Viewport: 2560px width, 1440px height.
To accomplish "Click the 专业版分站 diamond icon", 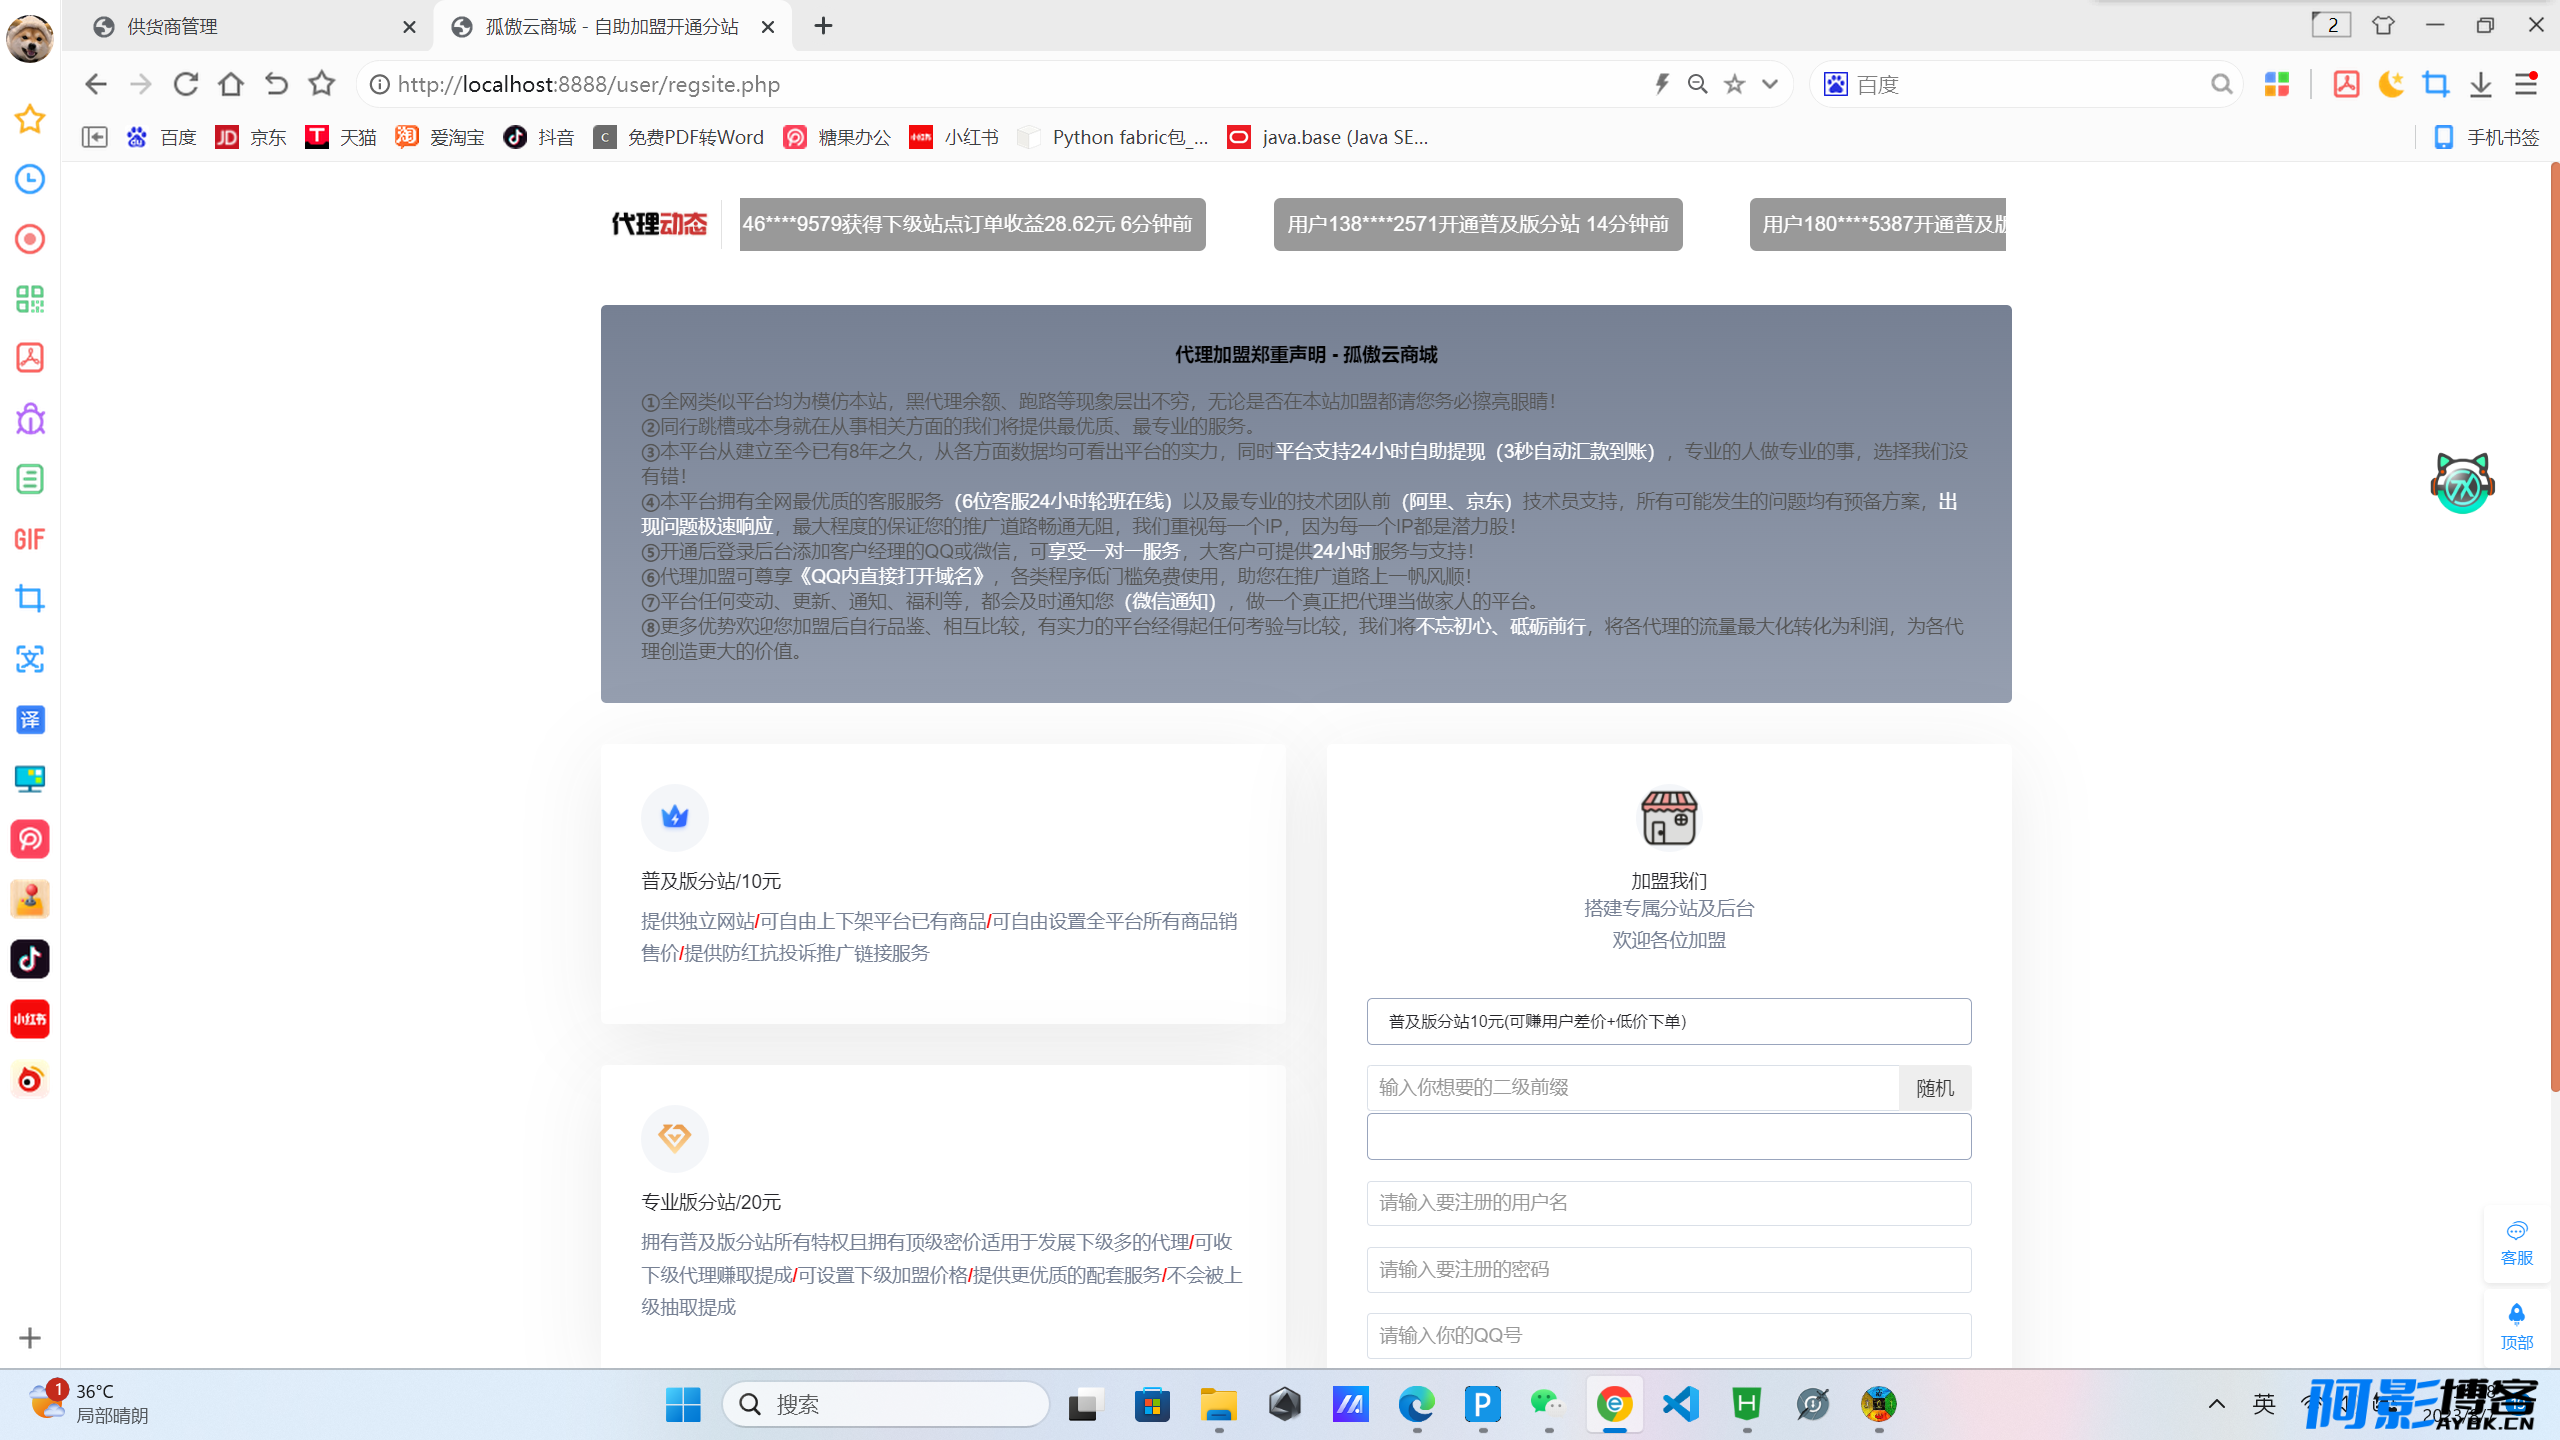I will [675, 1138].
